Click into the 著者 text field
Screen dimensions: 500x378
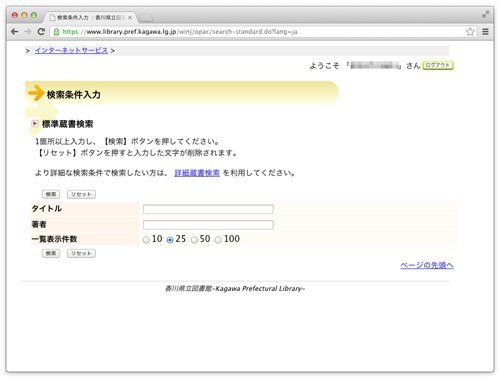(208, 225)
